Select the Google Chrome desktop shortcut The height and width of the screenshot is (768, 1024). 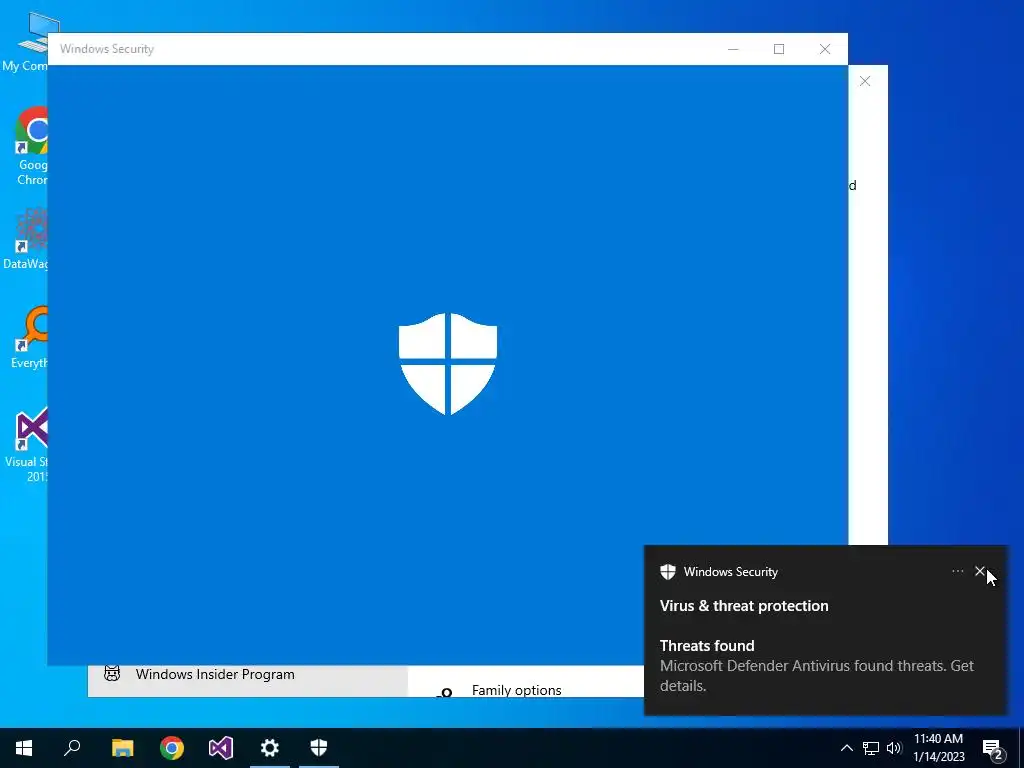(31, 146)
